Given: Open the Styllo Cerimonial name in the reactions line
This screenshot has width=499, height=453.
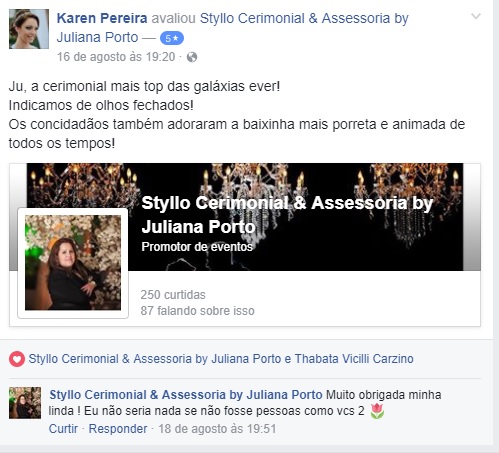Looking at the screenshot, I should [155, 359].
